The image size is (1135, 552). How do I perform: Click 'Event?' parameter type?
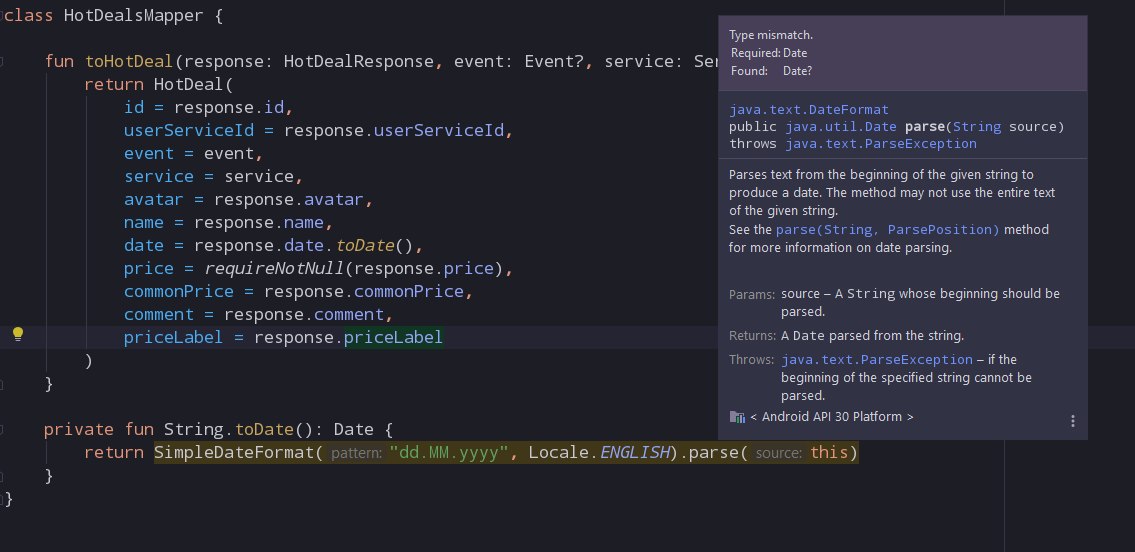[x=554, y=61]
